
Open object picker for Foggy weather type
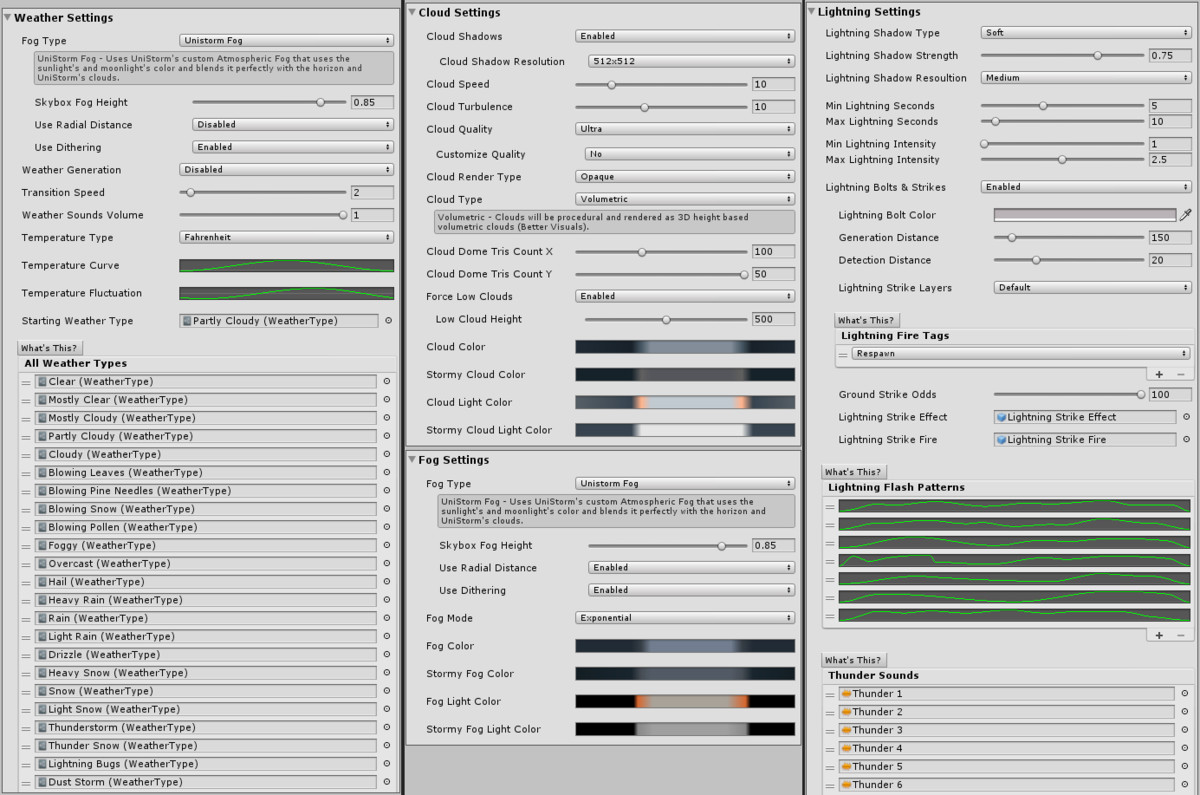tap(386, 546)
